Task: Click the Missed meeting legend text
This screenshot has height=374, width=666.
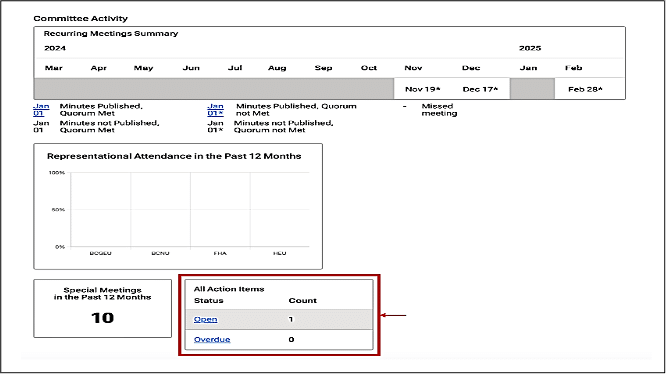Action: (x=439, y=110)
